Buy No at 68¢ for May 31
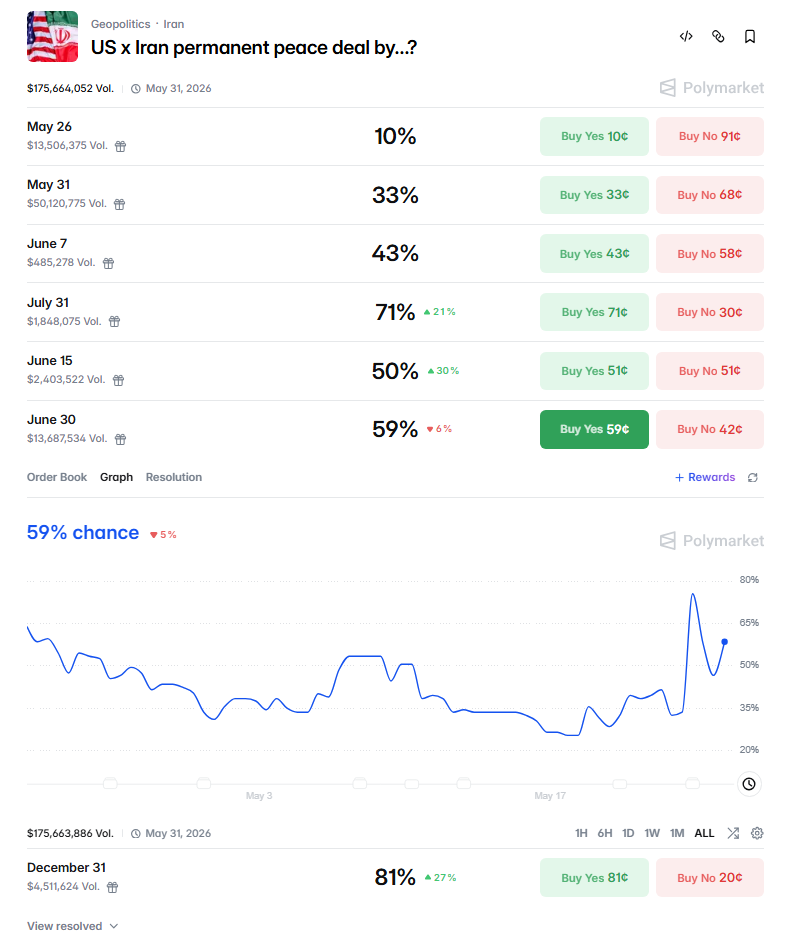Screen dimensions: 789x933 pos(709,195)
